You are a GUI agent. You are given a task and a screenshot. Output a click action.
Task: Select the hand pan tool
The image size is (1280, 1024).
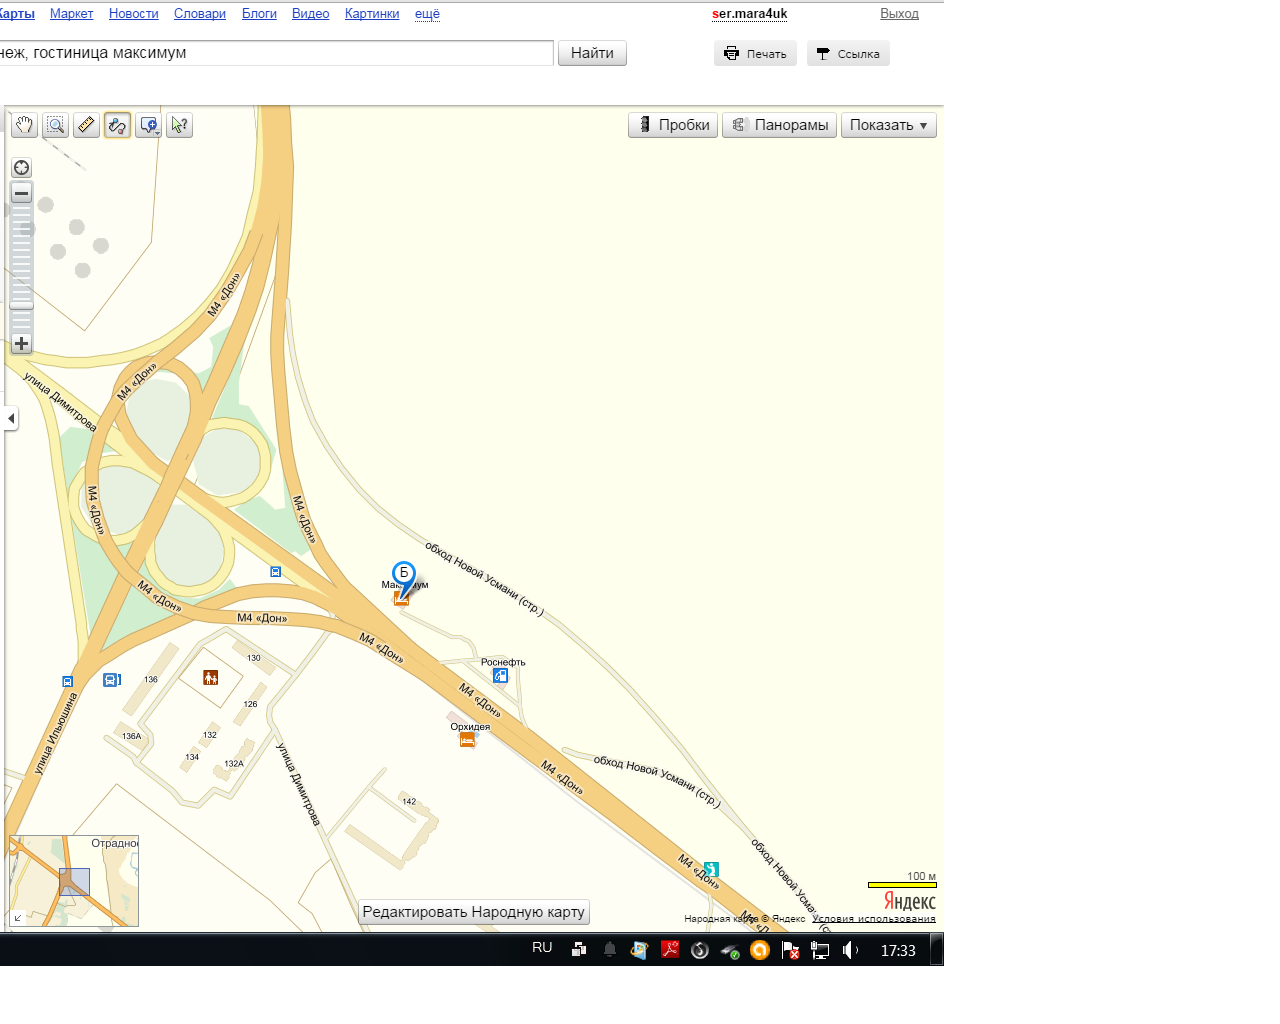tap(24, 125)
